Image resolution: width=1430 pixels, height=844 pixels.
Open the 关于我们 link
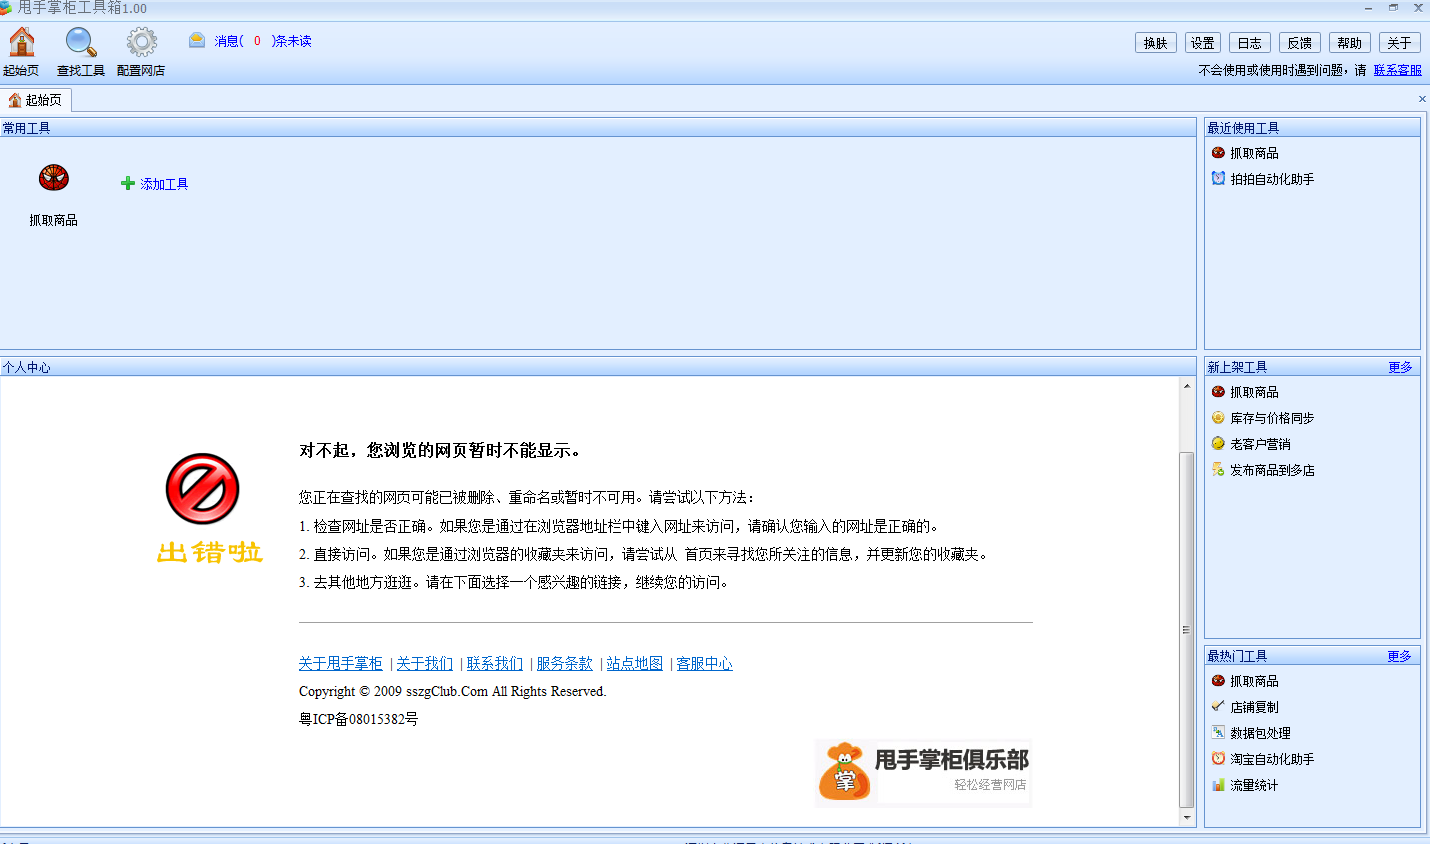point(424,663)
